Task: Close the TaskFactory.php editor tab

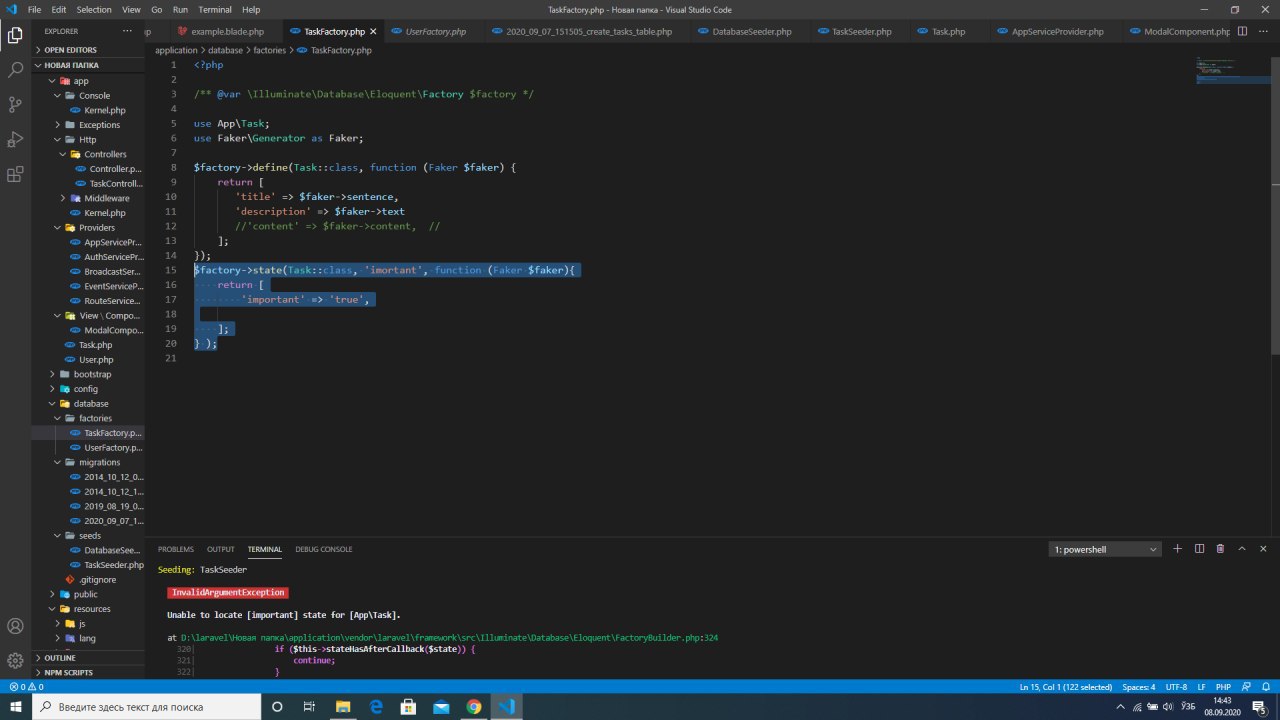Action: 374,32
